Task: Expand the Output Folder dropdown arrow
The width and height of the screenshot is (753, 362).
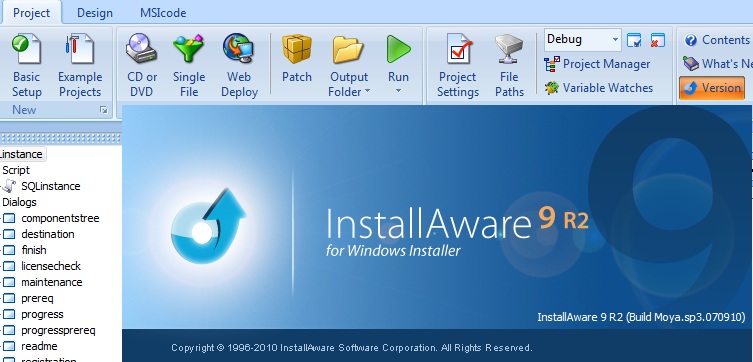Action: (367, 91)
